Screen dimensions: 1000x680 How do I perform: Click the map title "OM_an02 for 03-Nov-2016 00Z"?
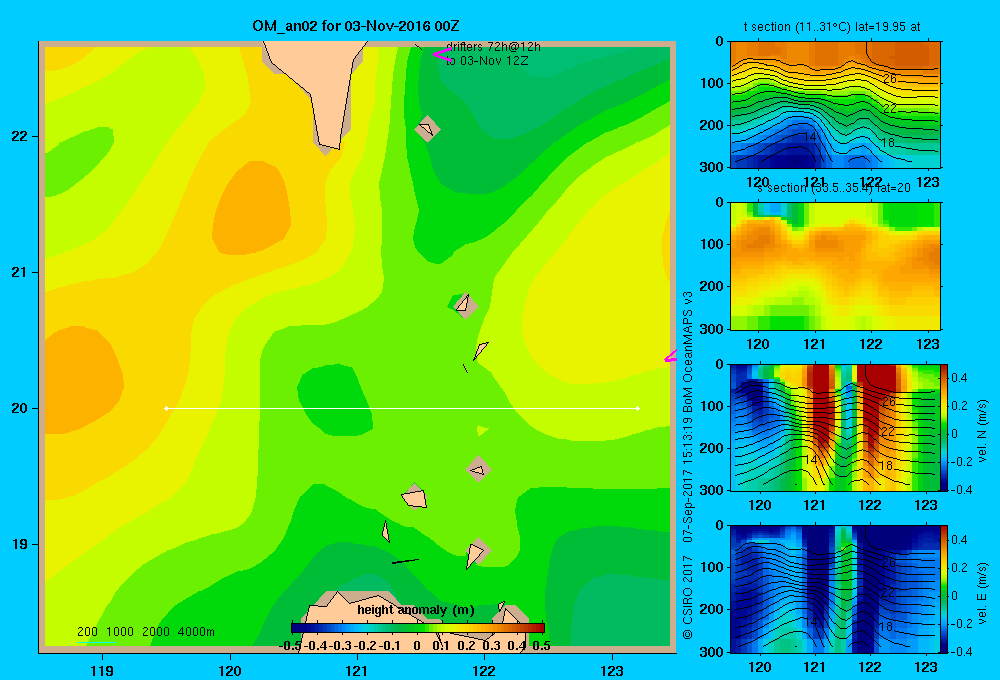tap(355, 26)
